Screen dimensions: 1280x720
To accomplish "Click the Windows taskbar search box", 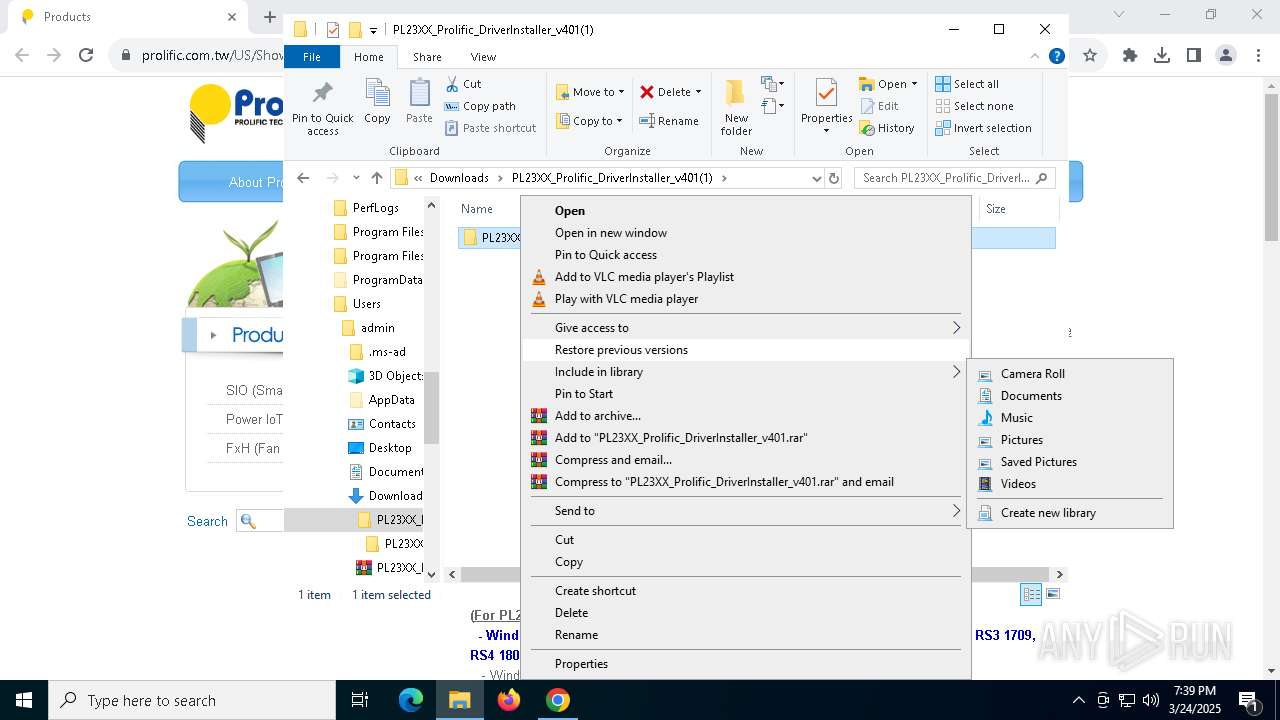I will tap(192, 700).
